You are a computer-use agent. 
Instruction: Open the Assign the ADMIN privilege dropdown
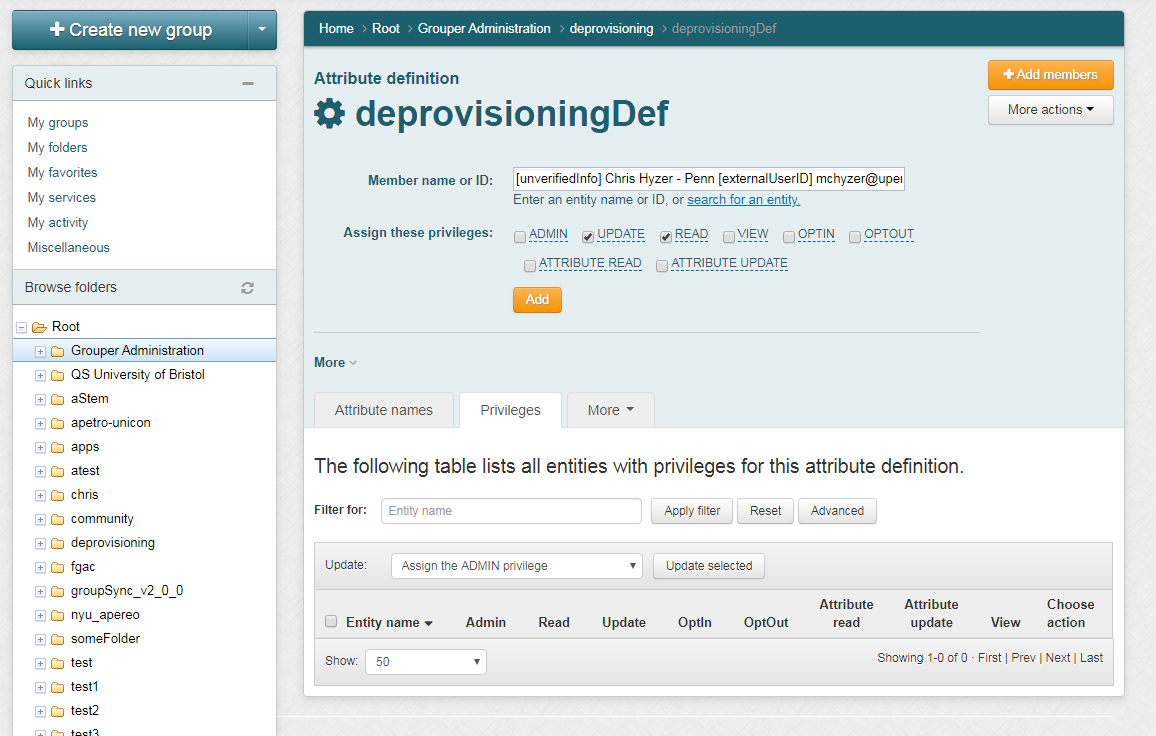(x=517, y=566)
